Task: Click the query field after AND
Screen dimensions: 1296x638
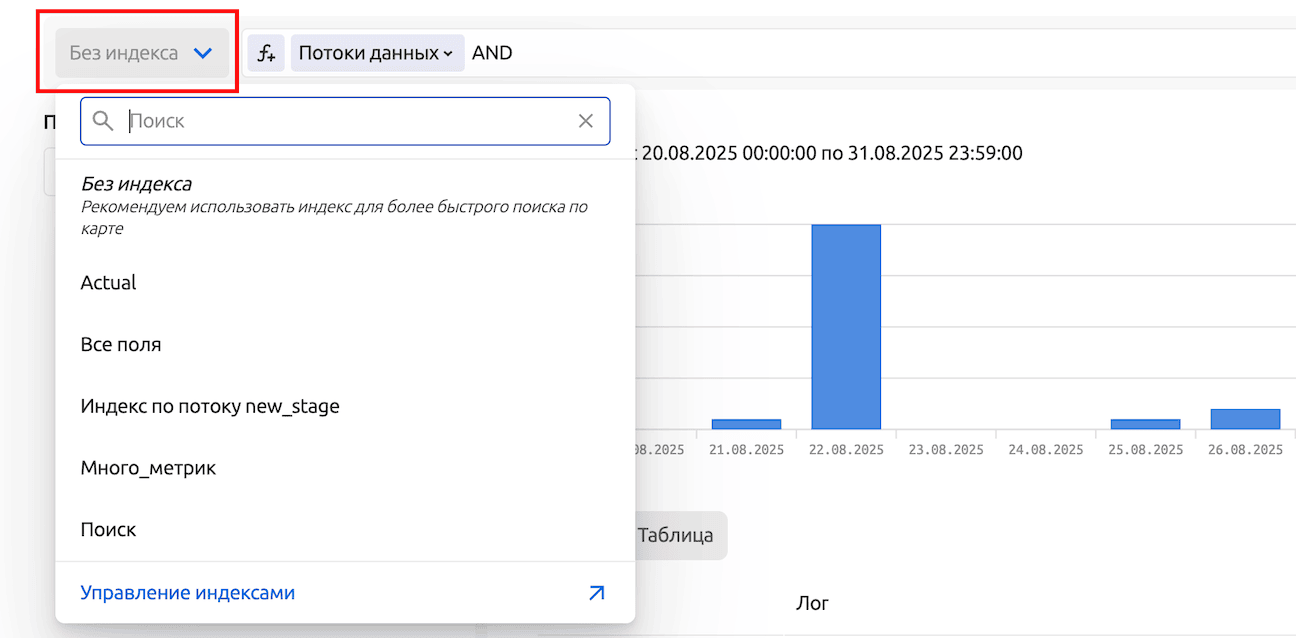Action: click(800, 53)
